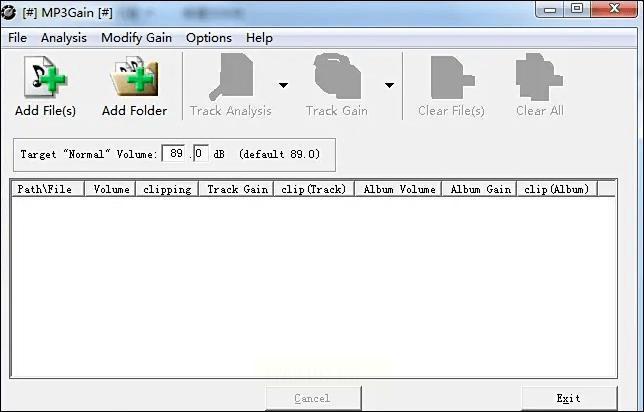Focus the target volume decimal field

(x=200, y=154)
